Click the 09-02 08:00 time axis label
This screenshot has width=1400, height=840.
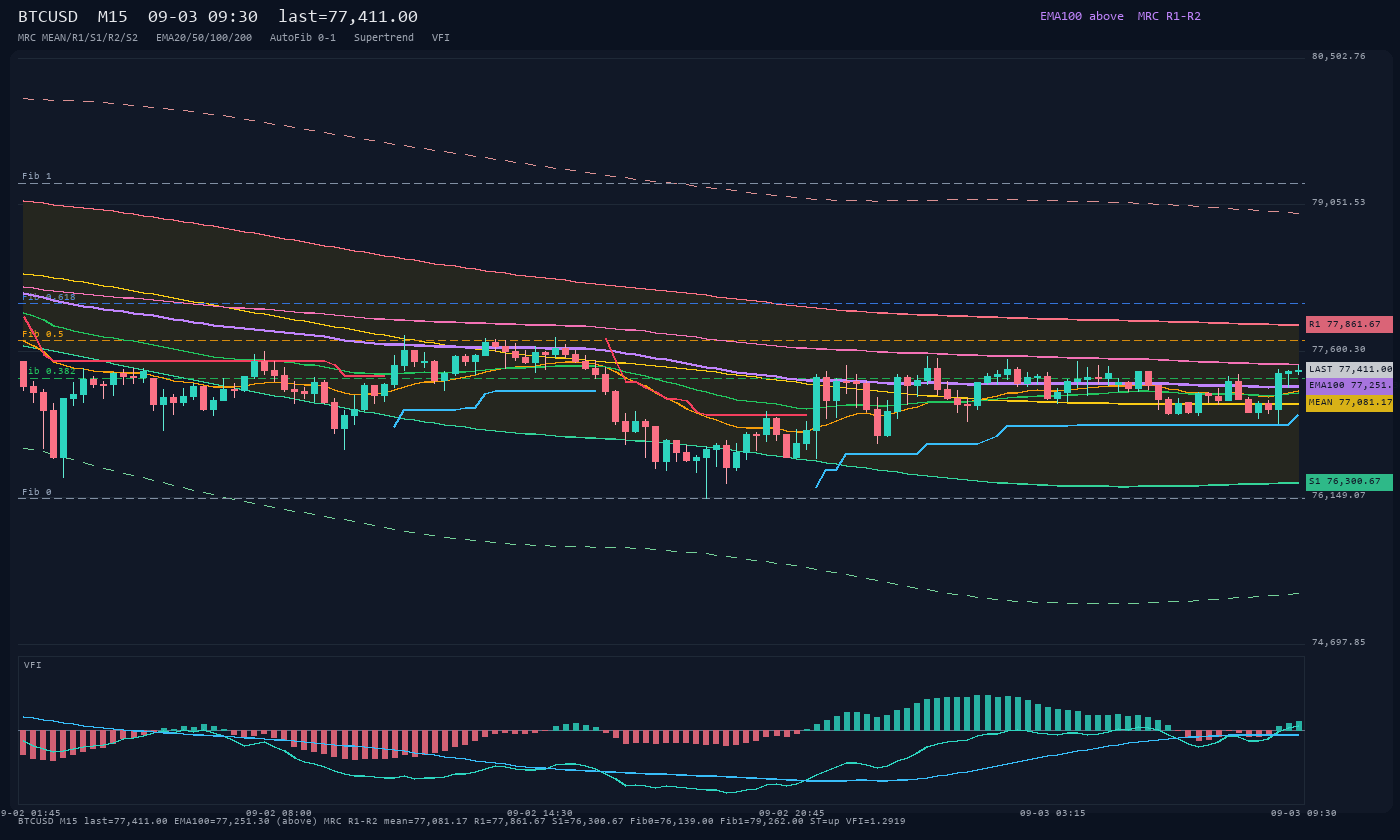[x=279, y=813]
